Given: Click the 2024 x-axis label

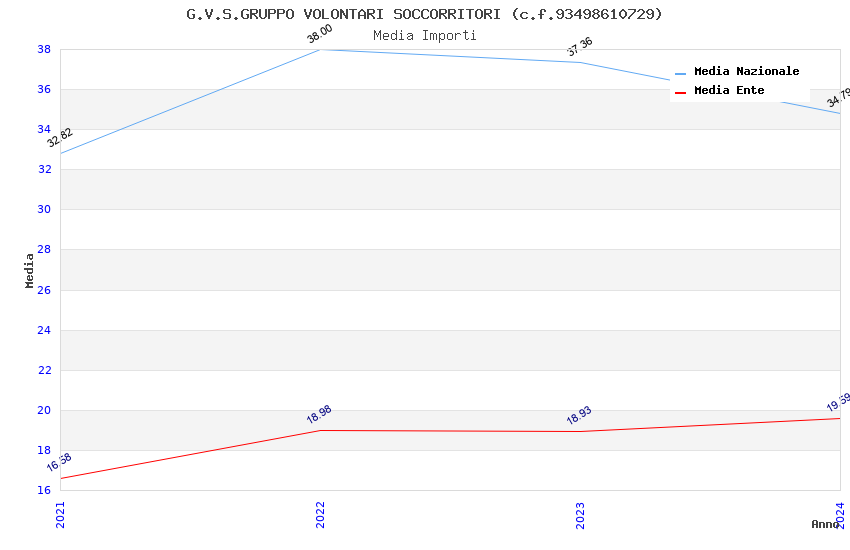Looking at the screenshot, I should [840, 515].
